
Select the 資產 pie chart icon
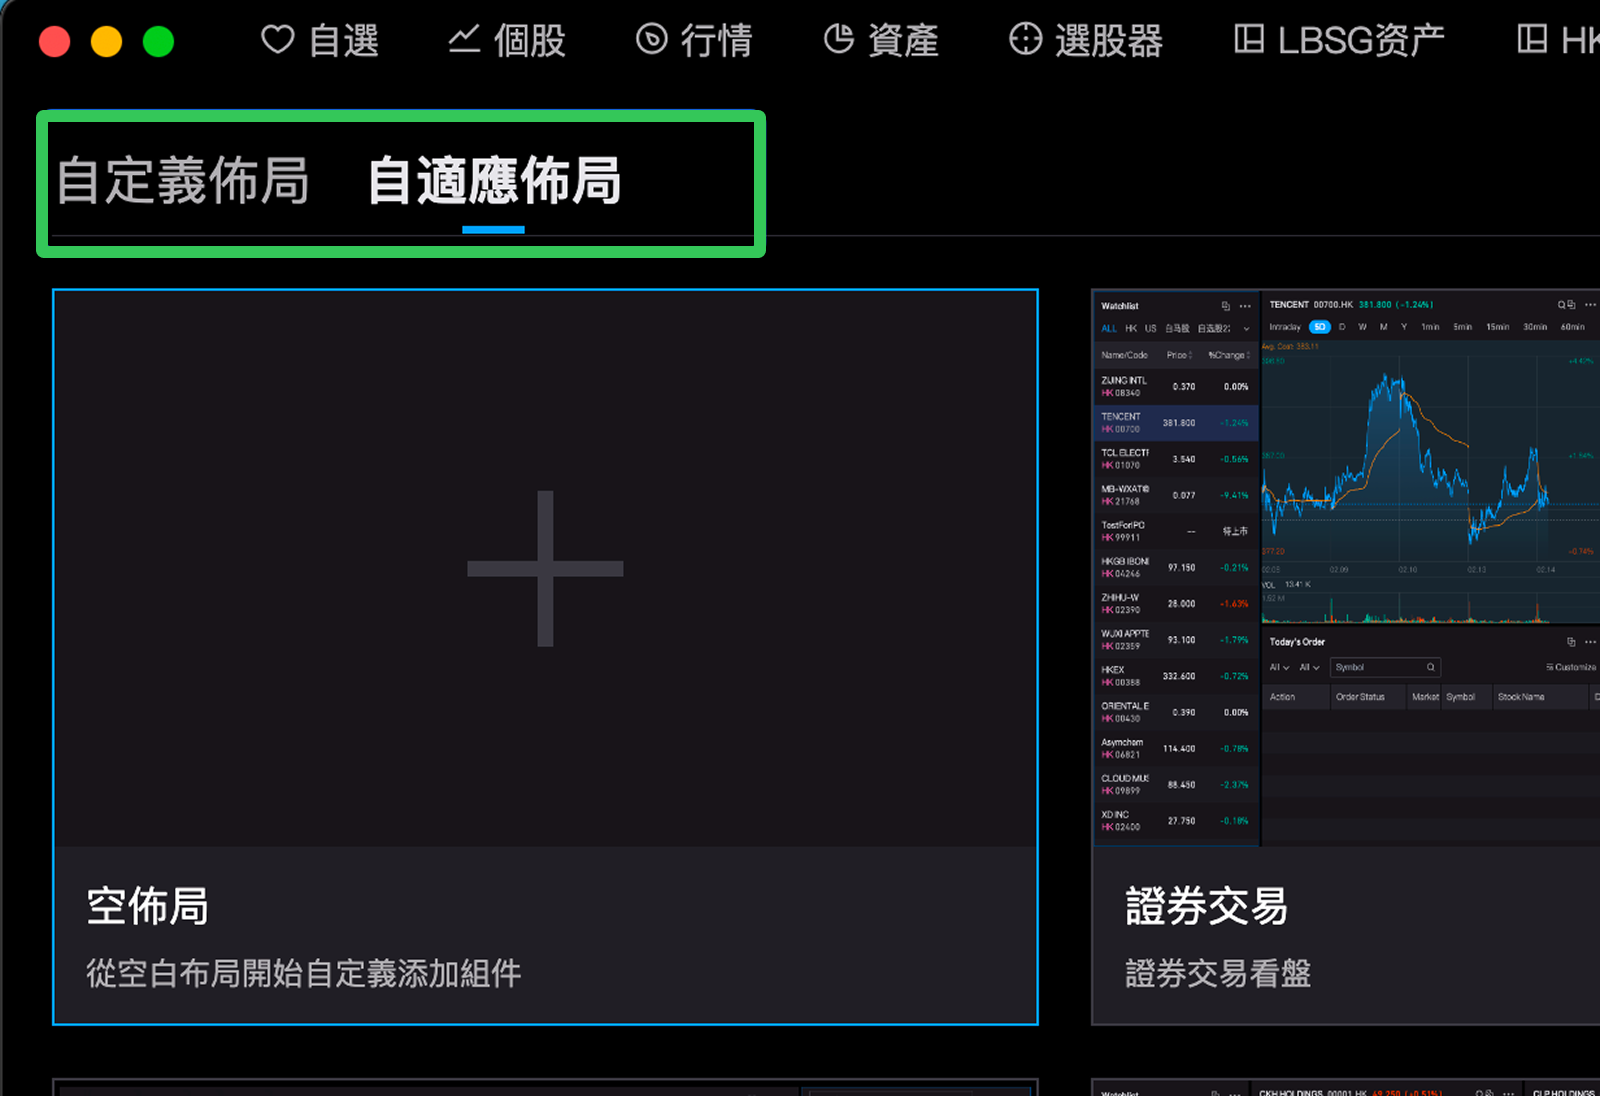[x=838, y=40]
